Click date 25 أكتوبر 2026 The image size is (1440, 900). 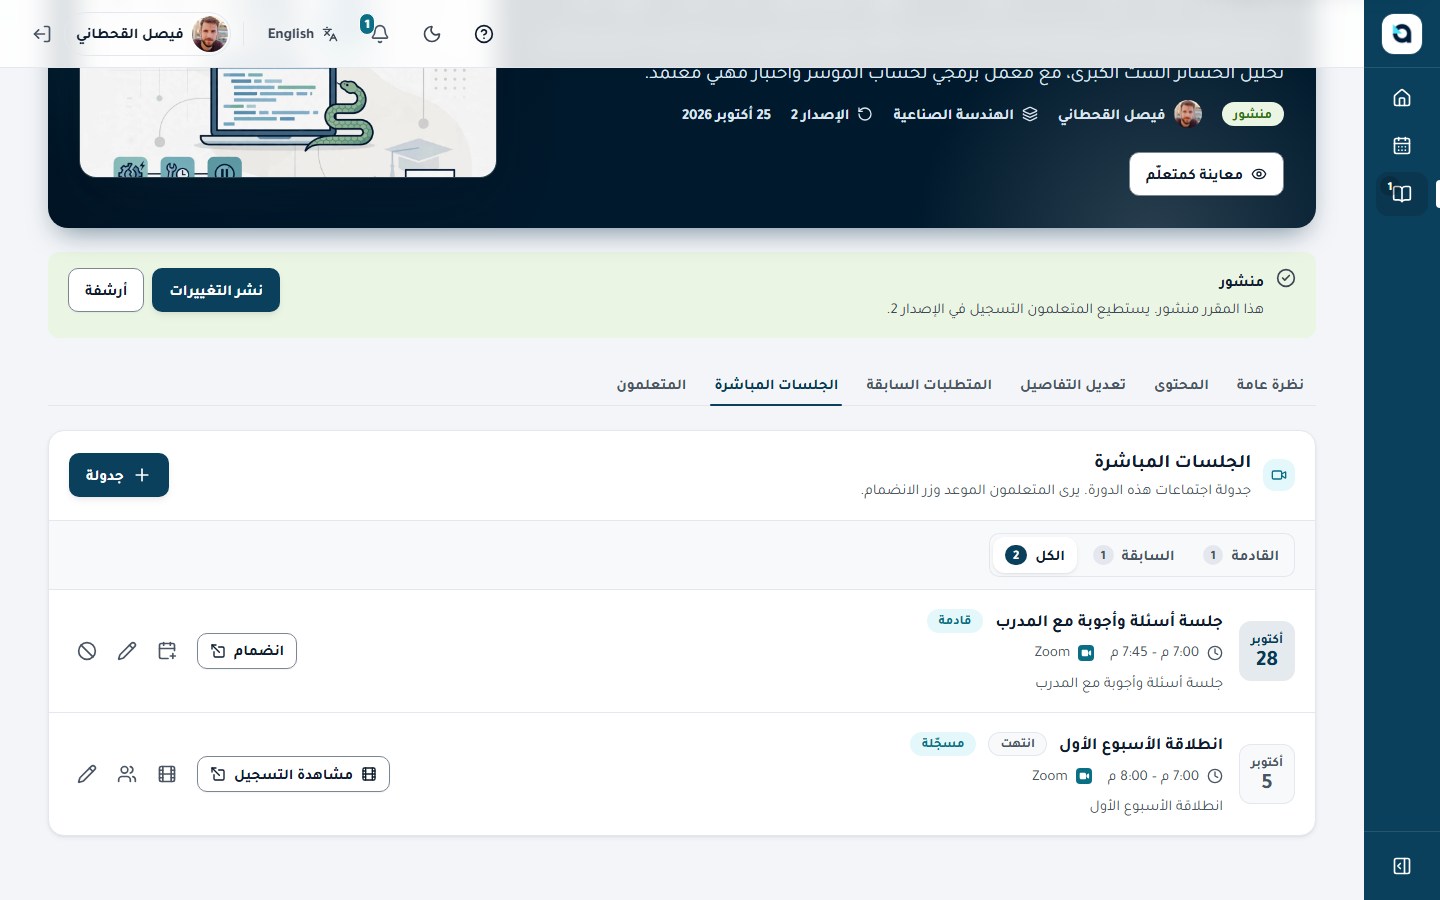coord(726,114)
